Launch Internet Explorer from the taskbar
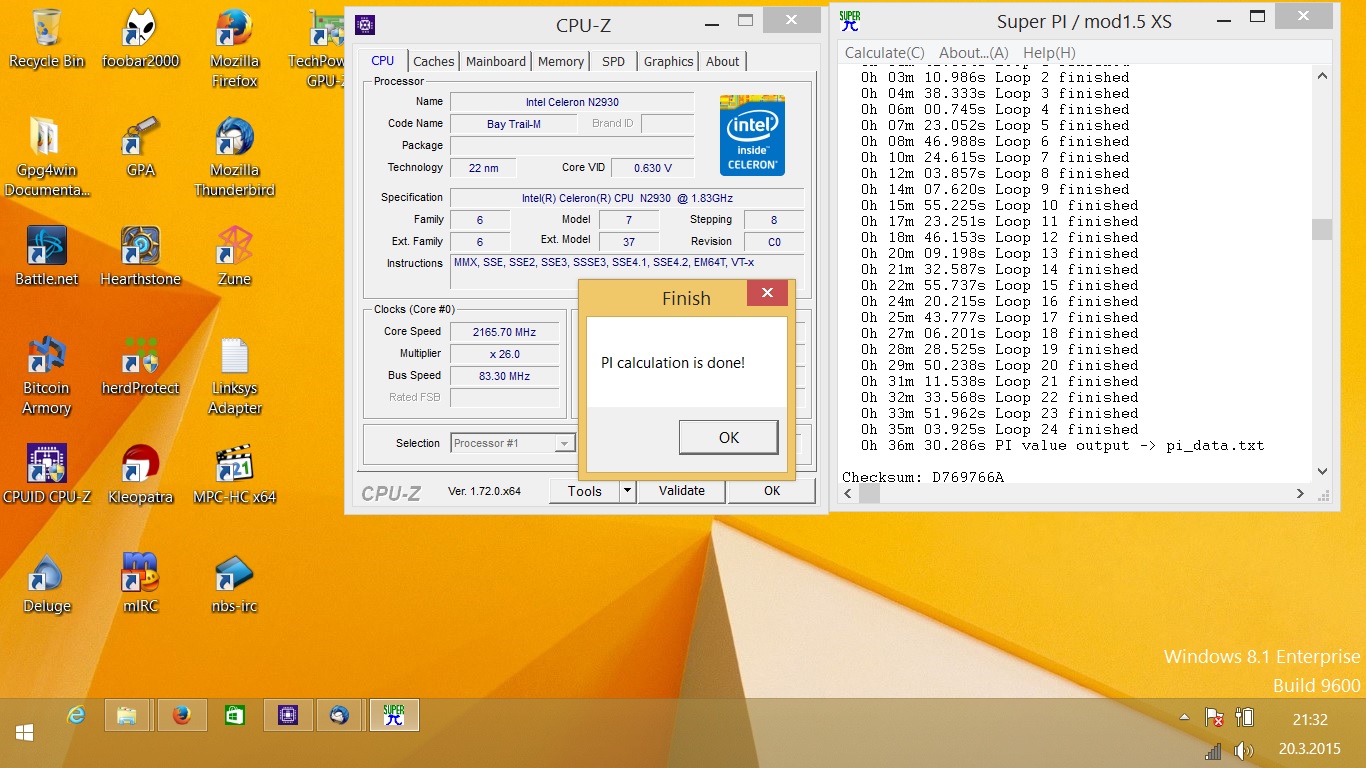The height and width of the screenshot is (768, 1366). (x=75, y=715)
